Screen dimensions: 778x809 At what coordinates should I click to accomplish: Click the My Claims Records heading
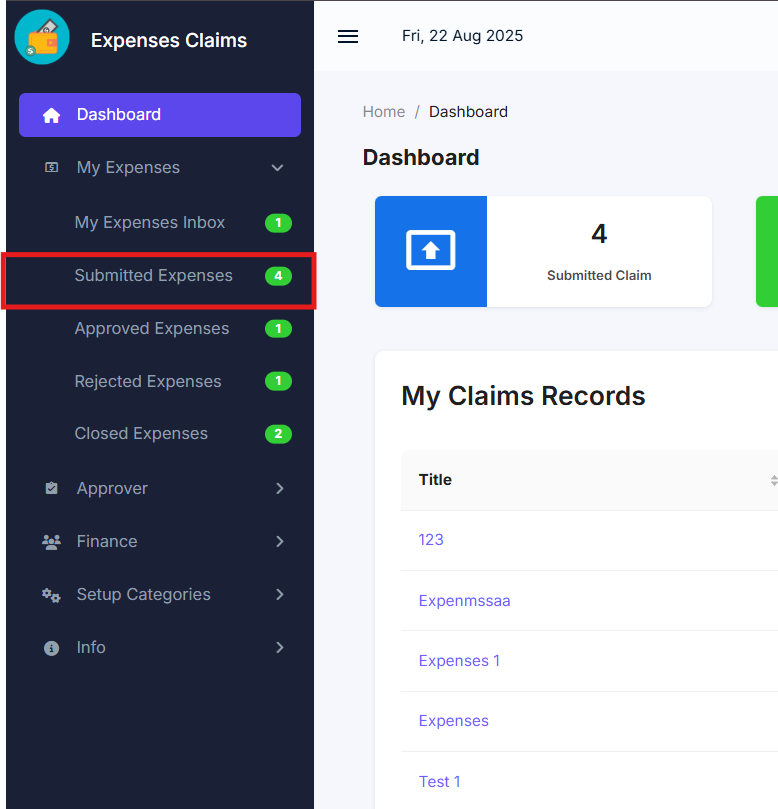(523, 396)
